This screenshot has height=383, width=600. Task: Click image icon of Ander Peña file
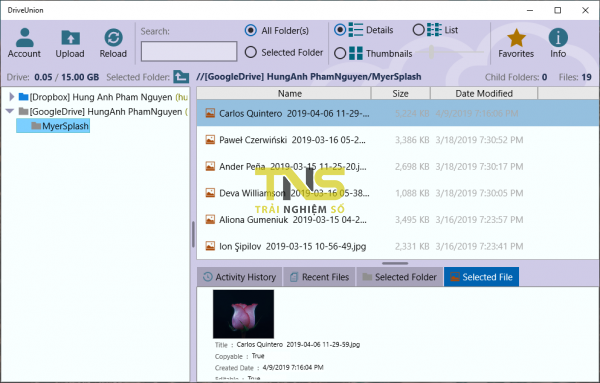[210, 166]
